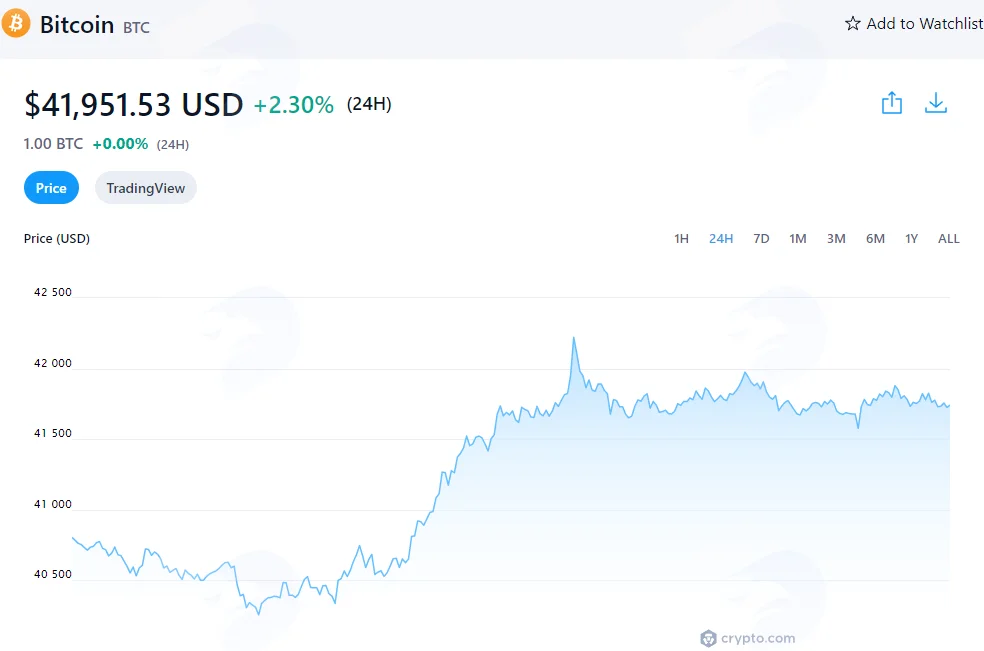Select the Price chart view
984x651 pixels.
51,188
